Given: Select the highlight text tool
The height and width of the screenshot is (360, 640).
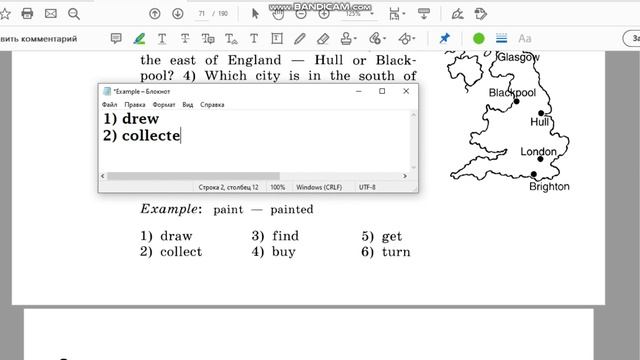Looking at the screenshot, I should (x=139, y=38).
